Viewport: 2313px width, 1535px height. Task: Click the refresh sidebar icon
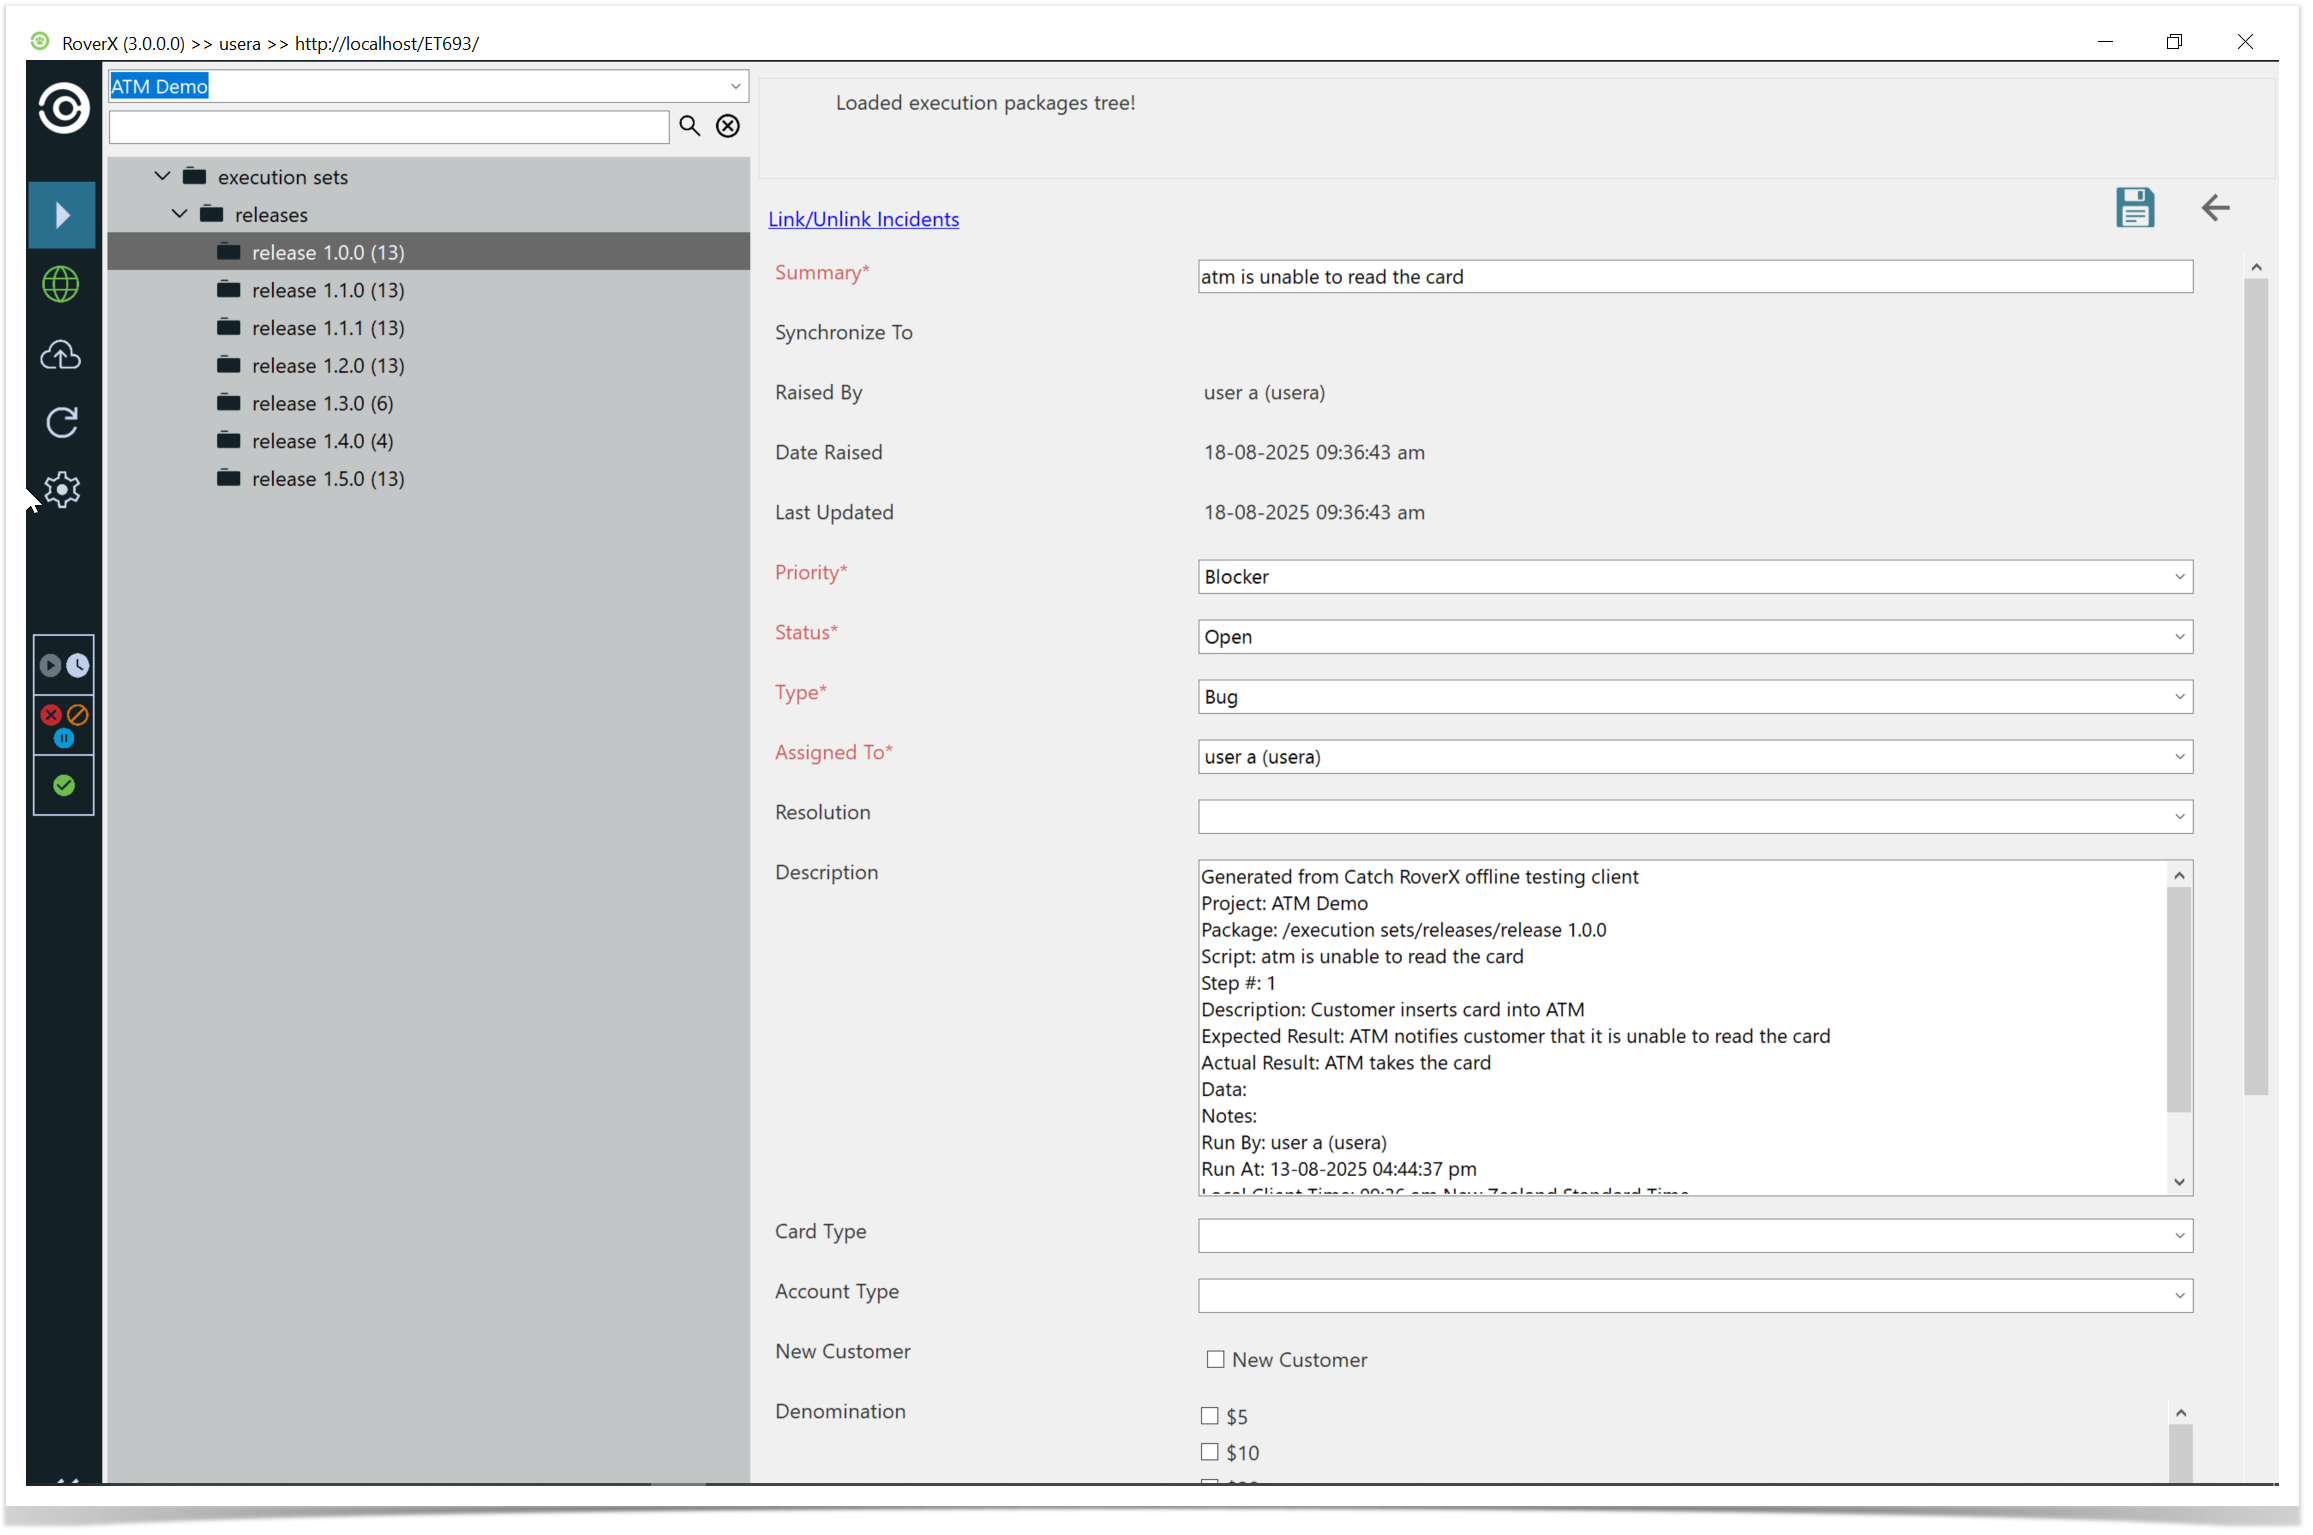click(61, 422)
